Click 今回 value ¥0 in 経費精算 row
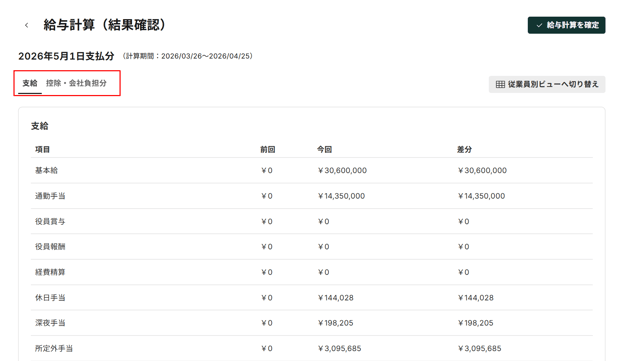 coord(324,272)
